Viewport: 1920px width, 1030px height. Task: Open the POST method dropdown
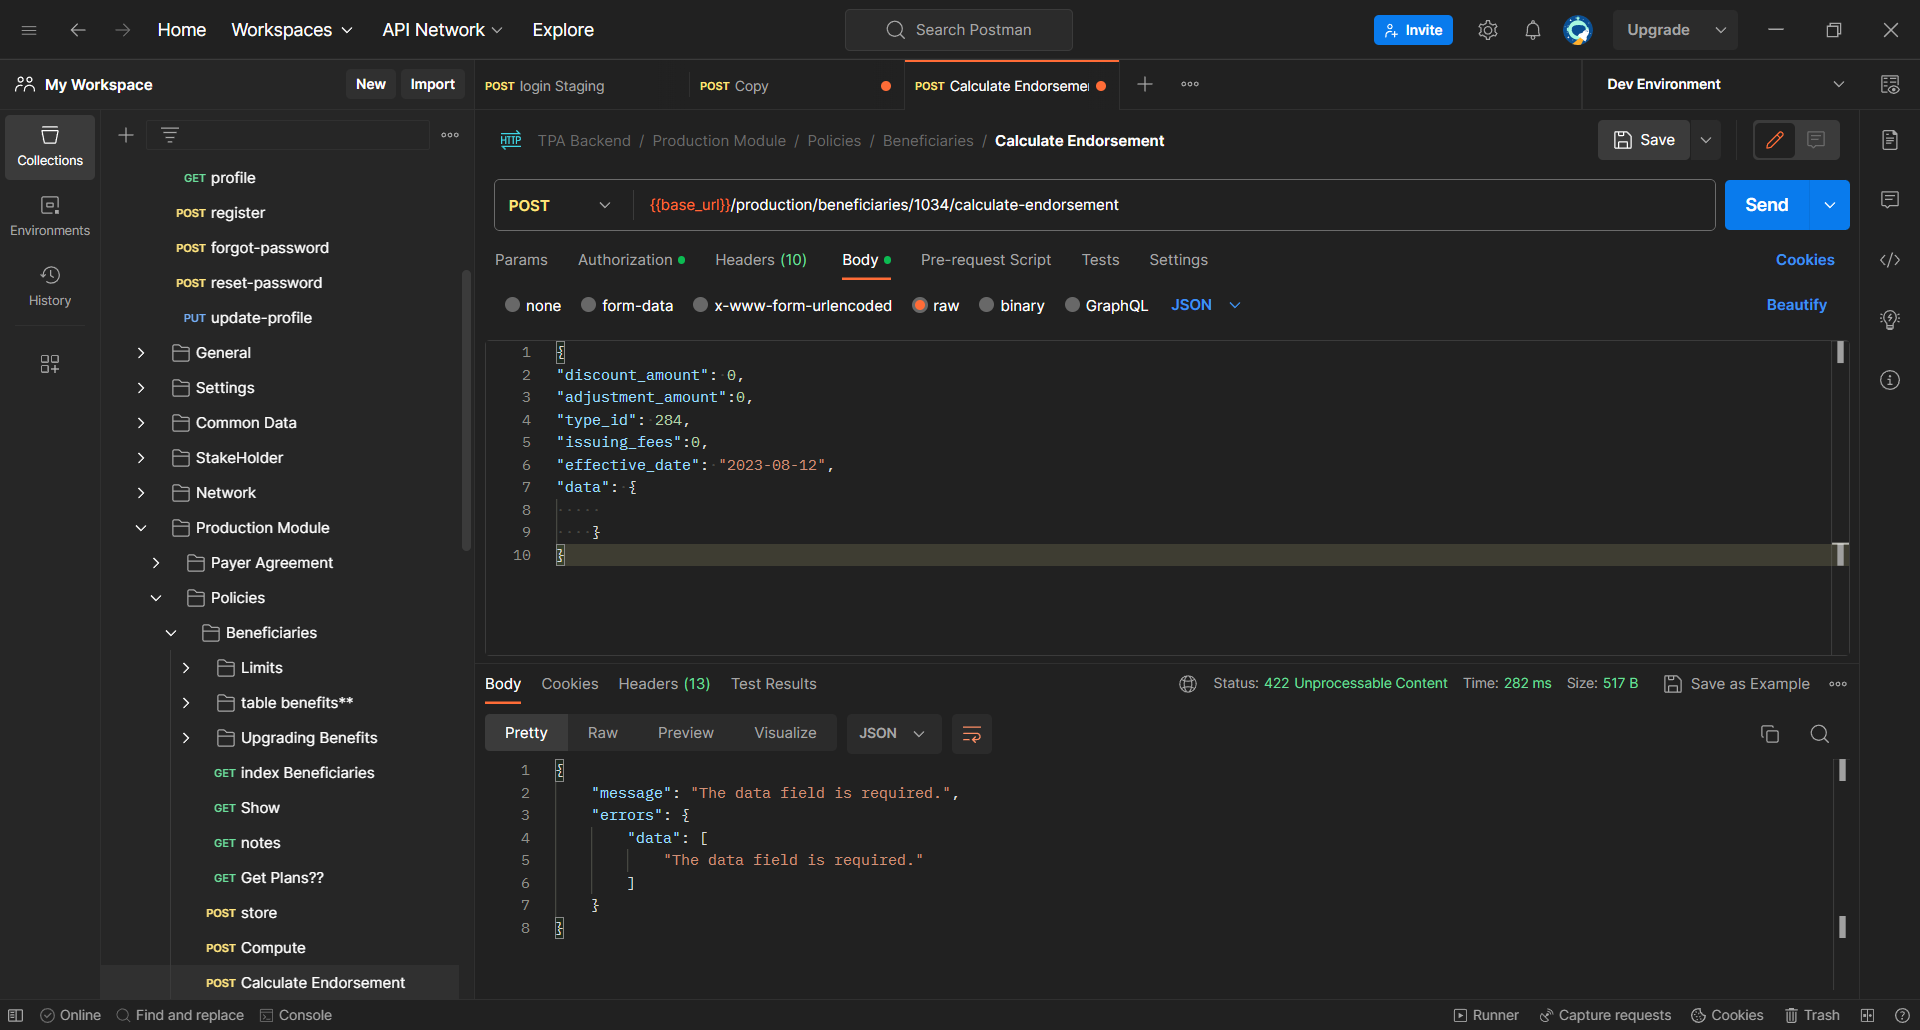[560, 205]
